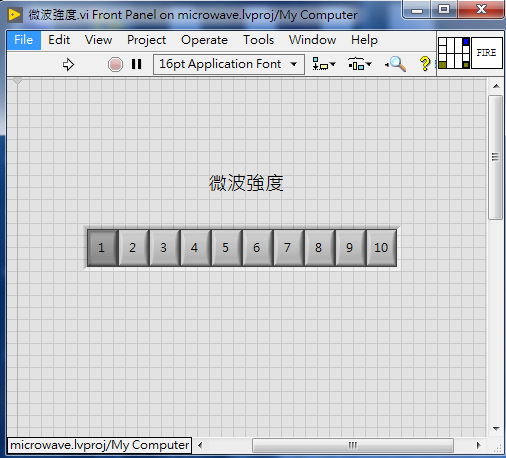Click the scroll up arrow

point(496,86)
